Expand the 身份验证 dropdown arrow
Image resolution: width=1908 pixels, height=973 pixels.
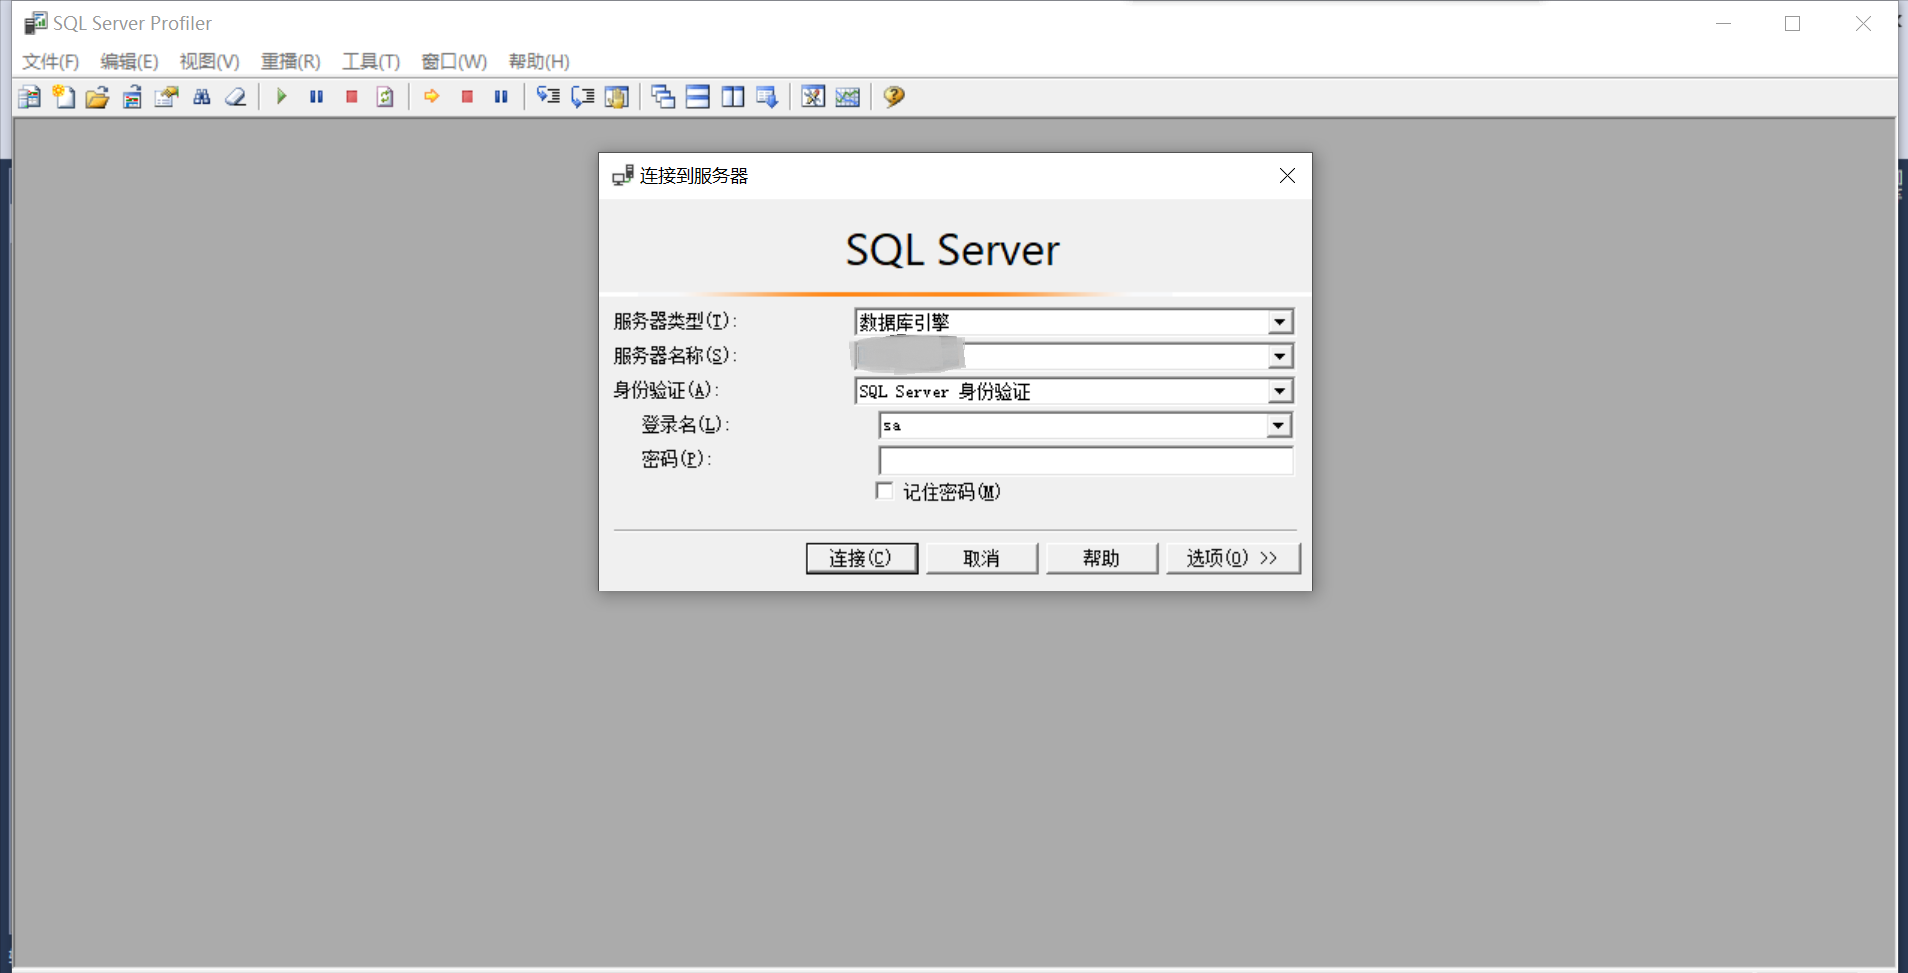[x=1279, y=391]
